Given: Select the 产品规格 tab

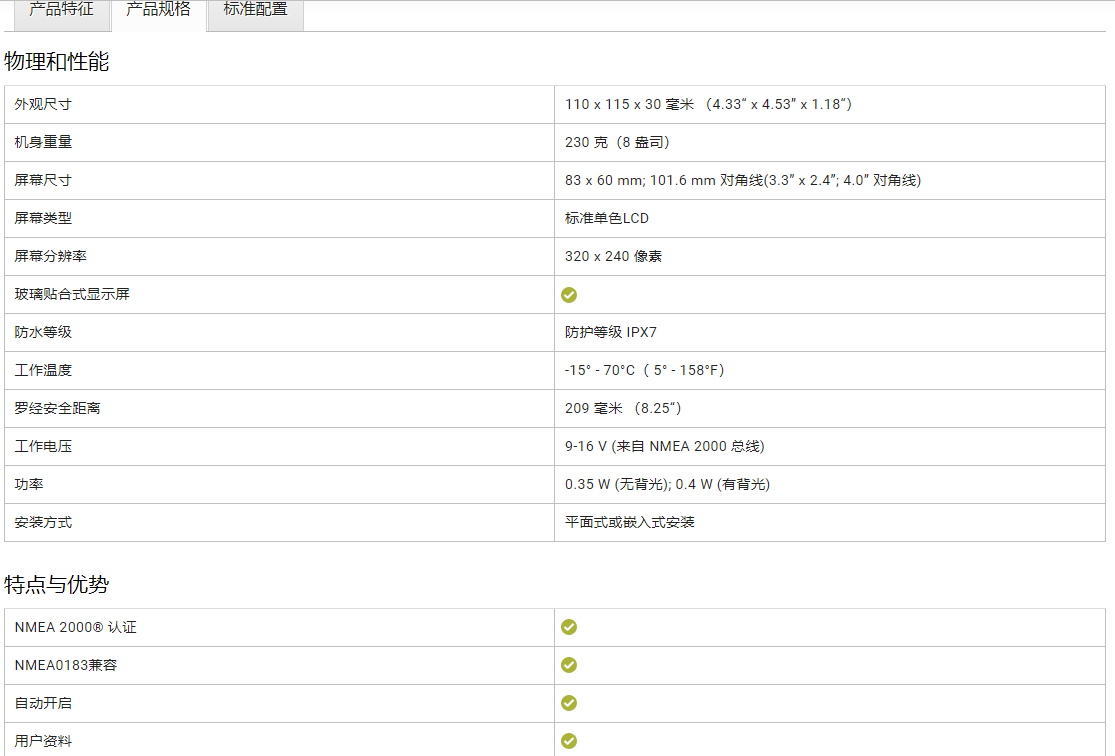Looking at the screenshot, I should pyautogui.click(x=158, y=10).
